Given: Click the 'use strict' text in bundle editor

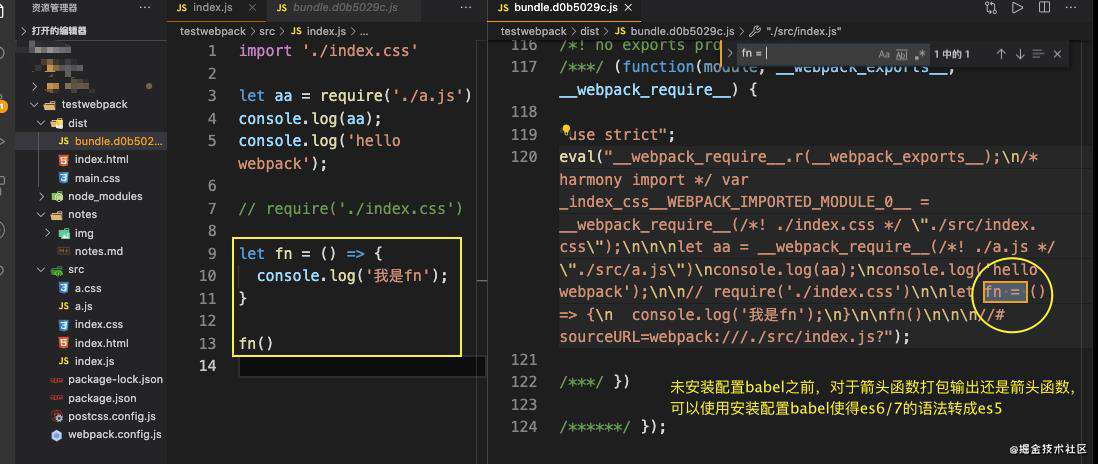Looking at the screenshot, I should click(616, 134).
